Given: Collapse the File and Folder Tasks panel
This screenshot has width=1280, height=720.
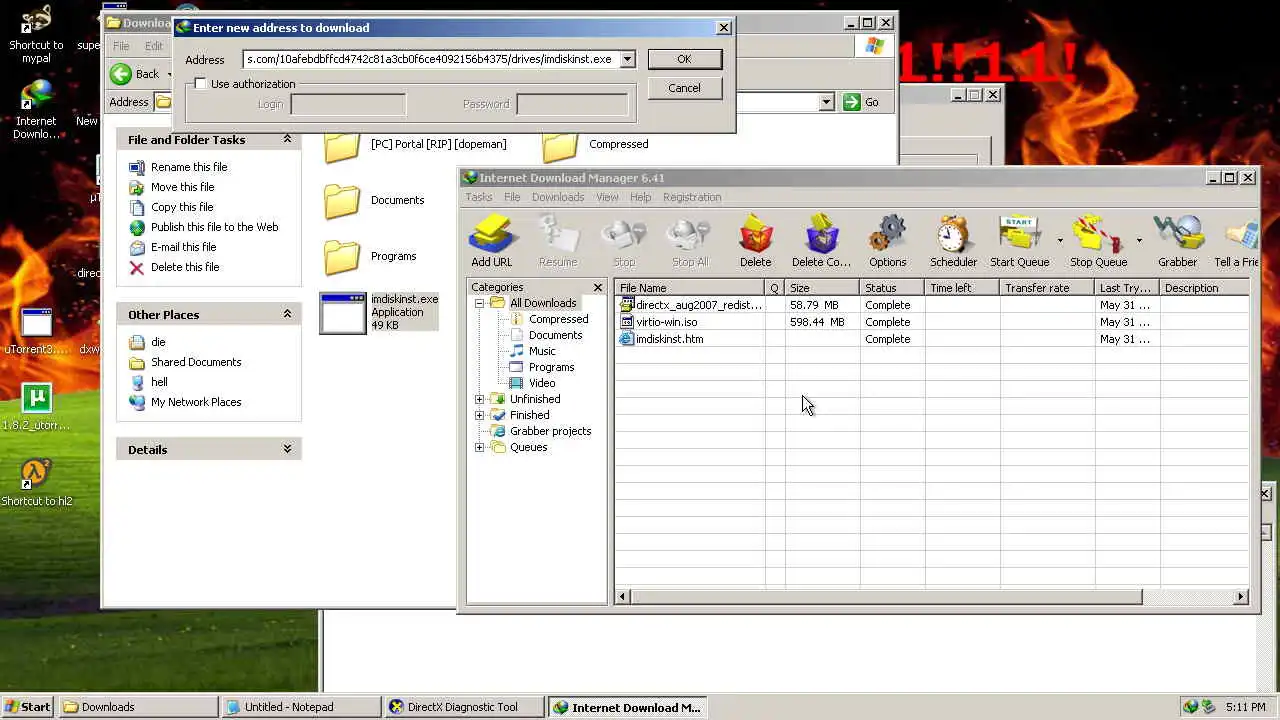Looking at the screenshot, I should coord(287,139).
